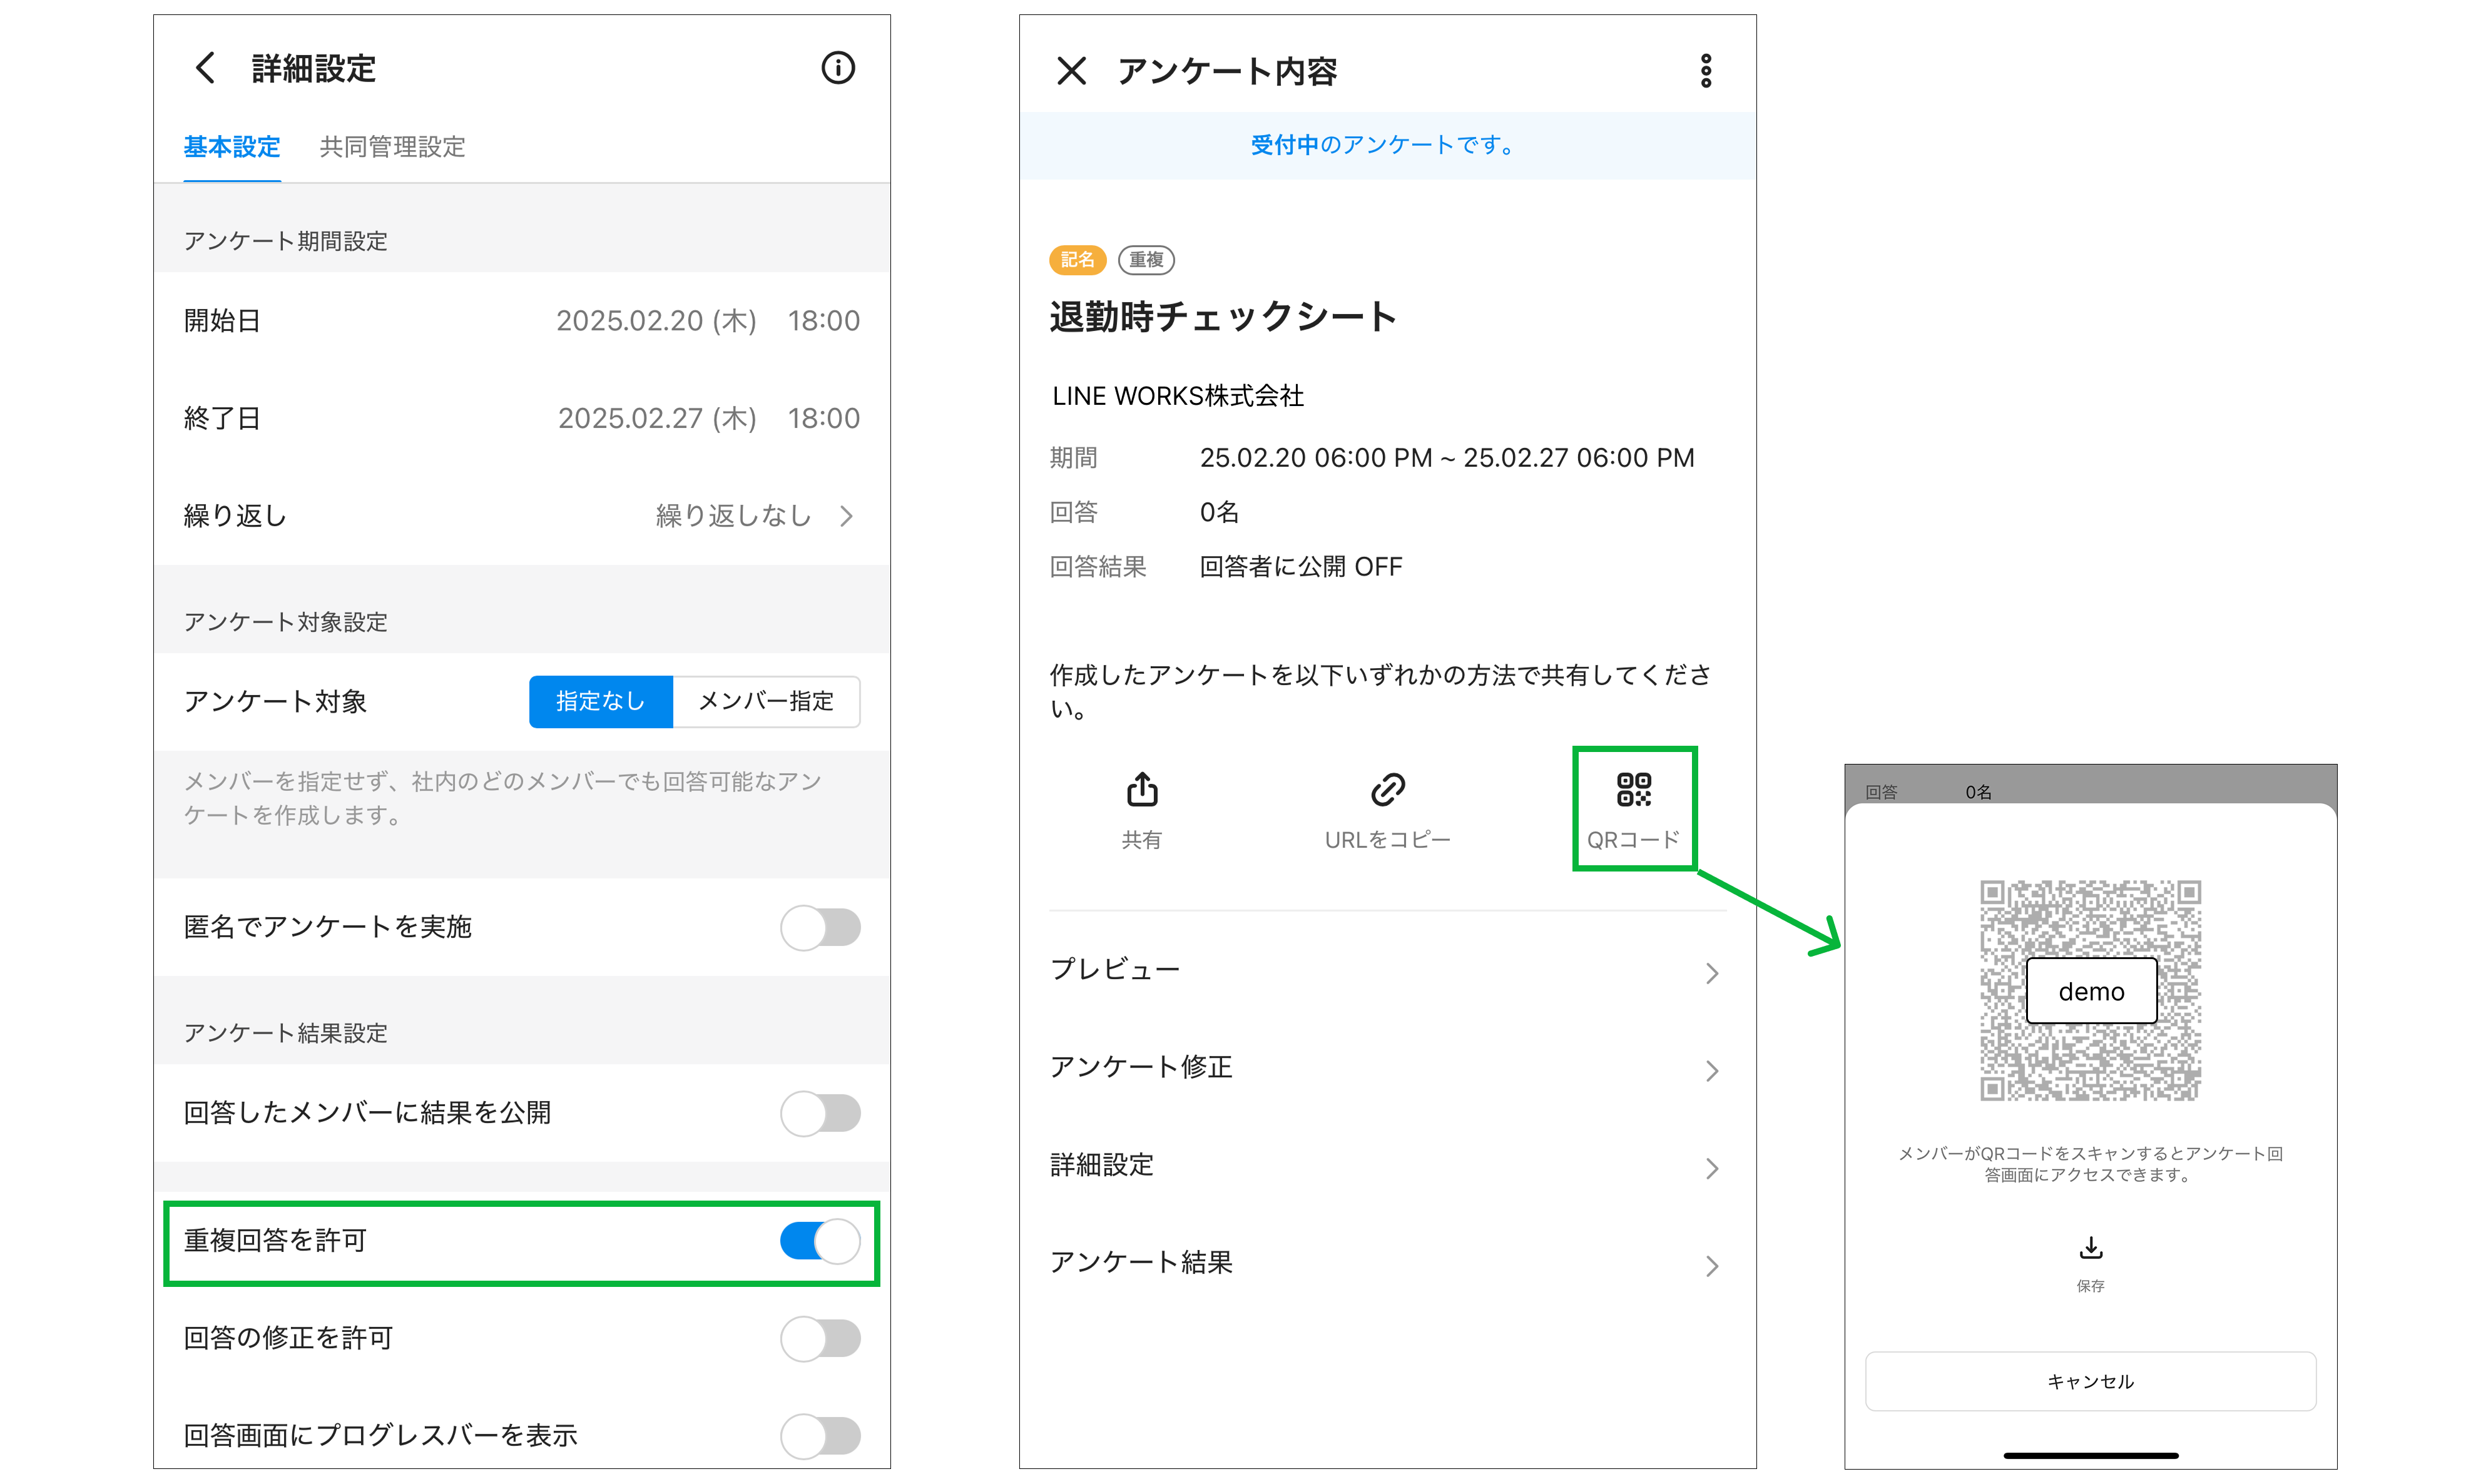Open the info icon in 詳細設定 header
The image size is (2481, 1484).
[837, 68]
